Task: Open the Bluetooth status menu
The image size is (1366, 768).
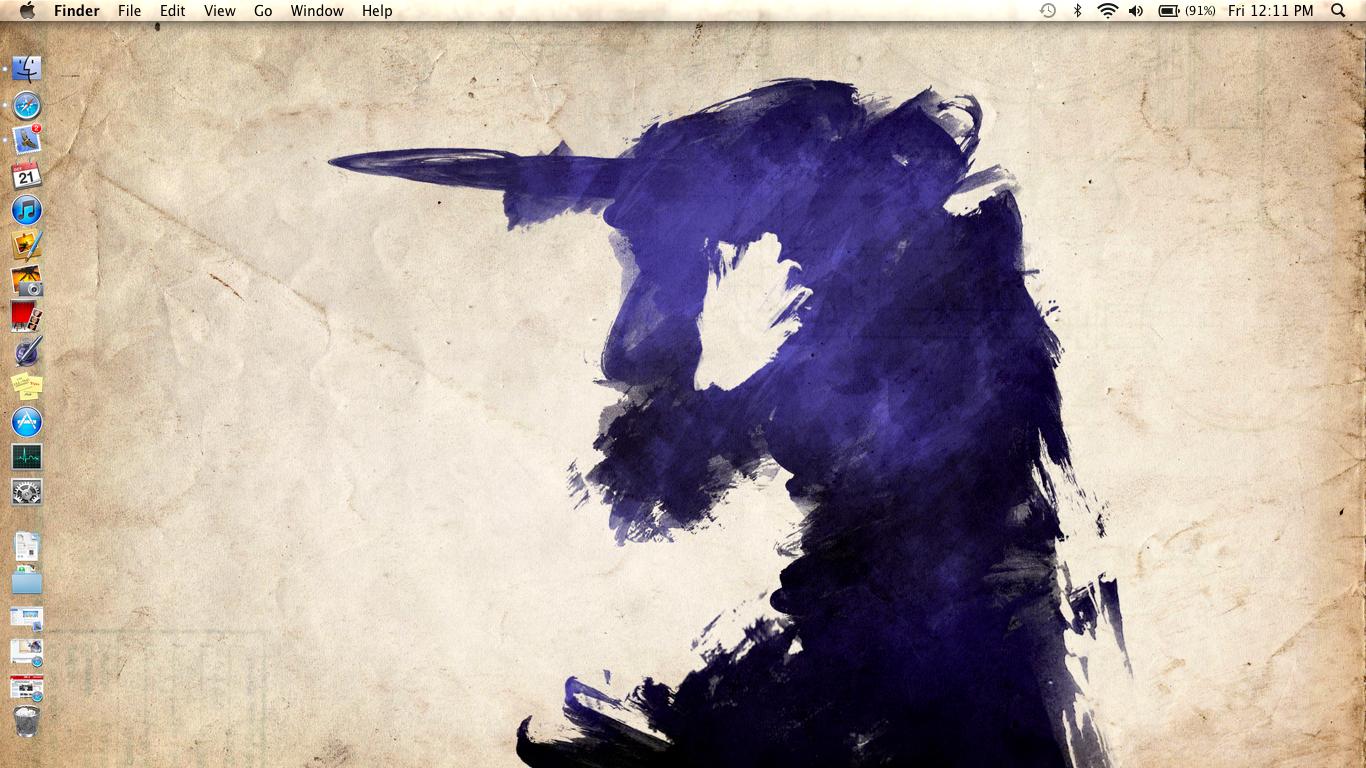Action: pos(1077,11)
